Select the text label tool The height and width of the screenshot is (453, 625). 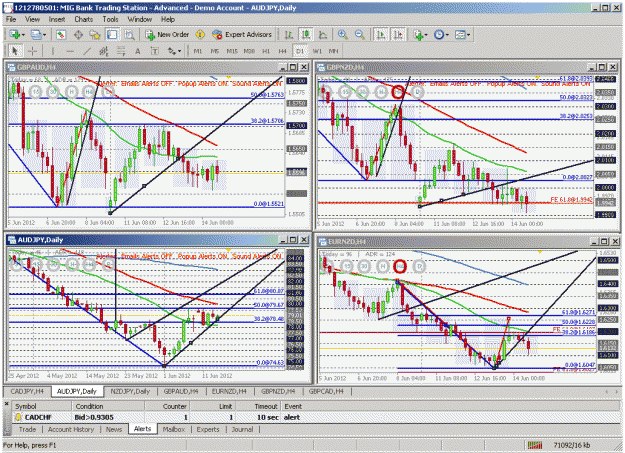pos(155,51)
